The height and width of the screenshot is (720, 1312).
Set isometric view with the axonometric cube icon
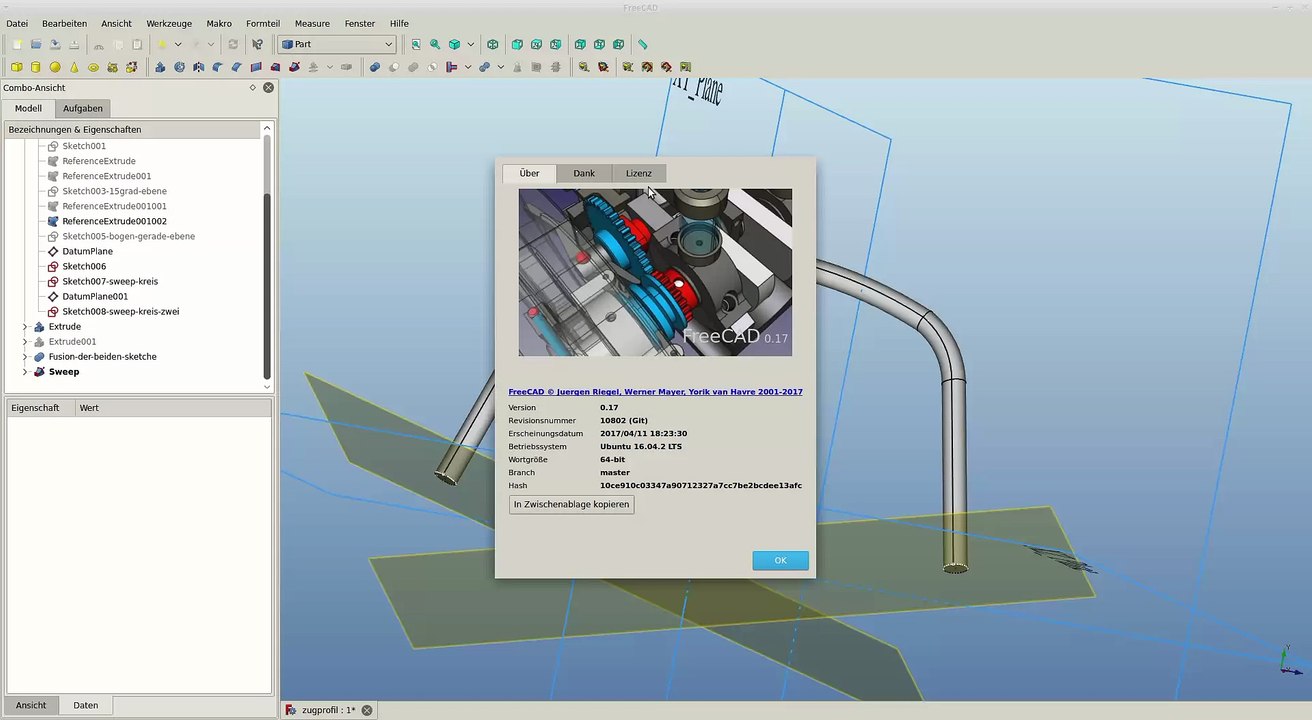click(492, 44)
